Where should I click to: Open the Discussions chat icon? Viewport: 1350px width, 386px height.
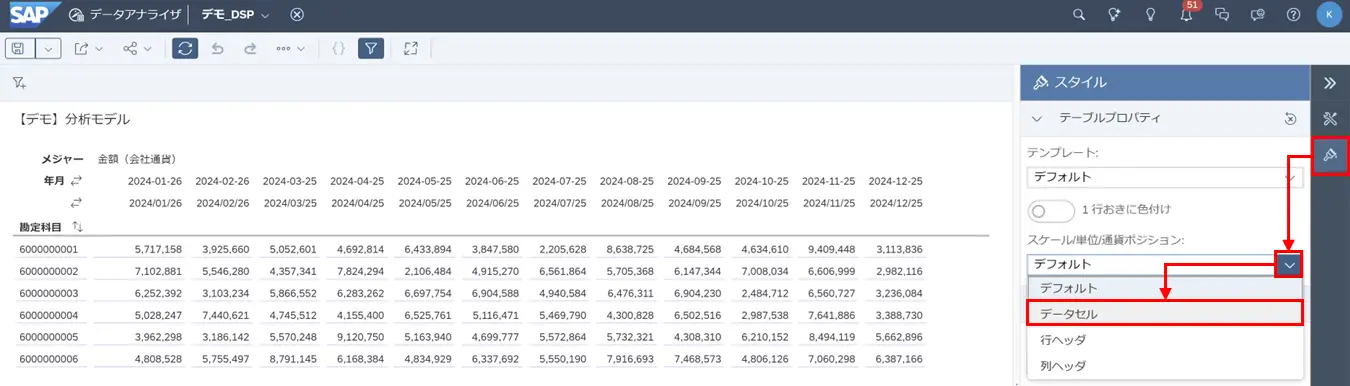coord(1221,15)
